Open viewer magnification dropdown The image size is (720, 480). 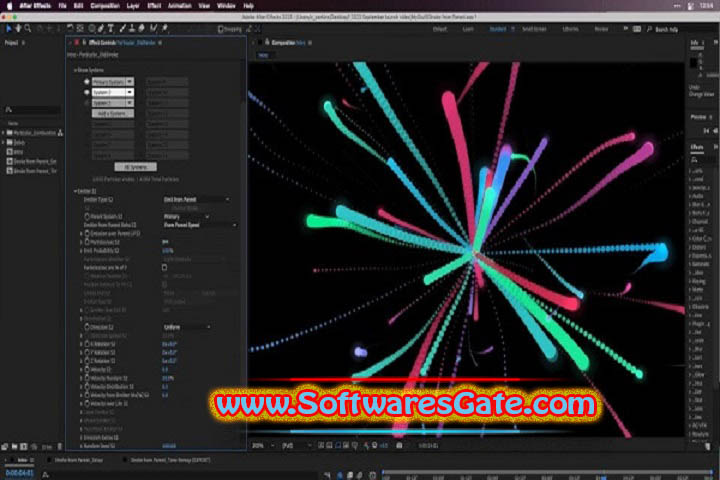pyautogui.click(x=264, y=446)
